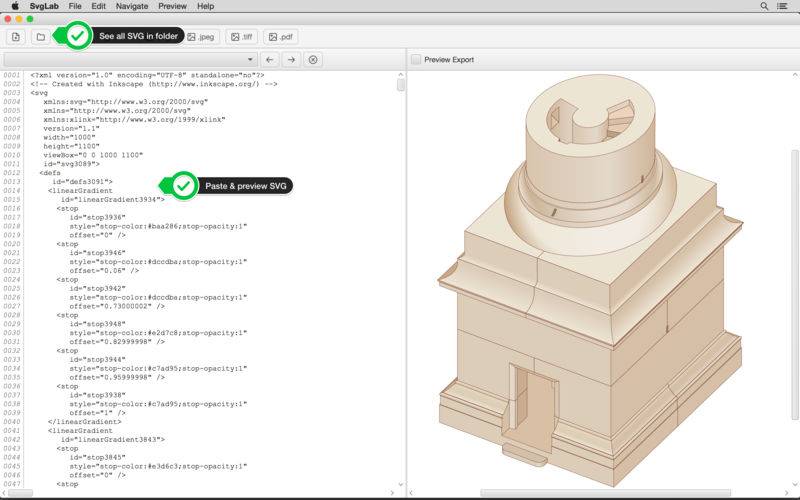The image size is (800, 500).
Task: Open the Preview menu
Action: click(x=172, y=6)
